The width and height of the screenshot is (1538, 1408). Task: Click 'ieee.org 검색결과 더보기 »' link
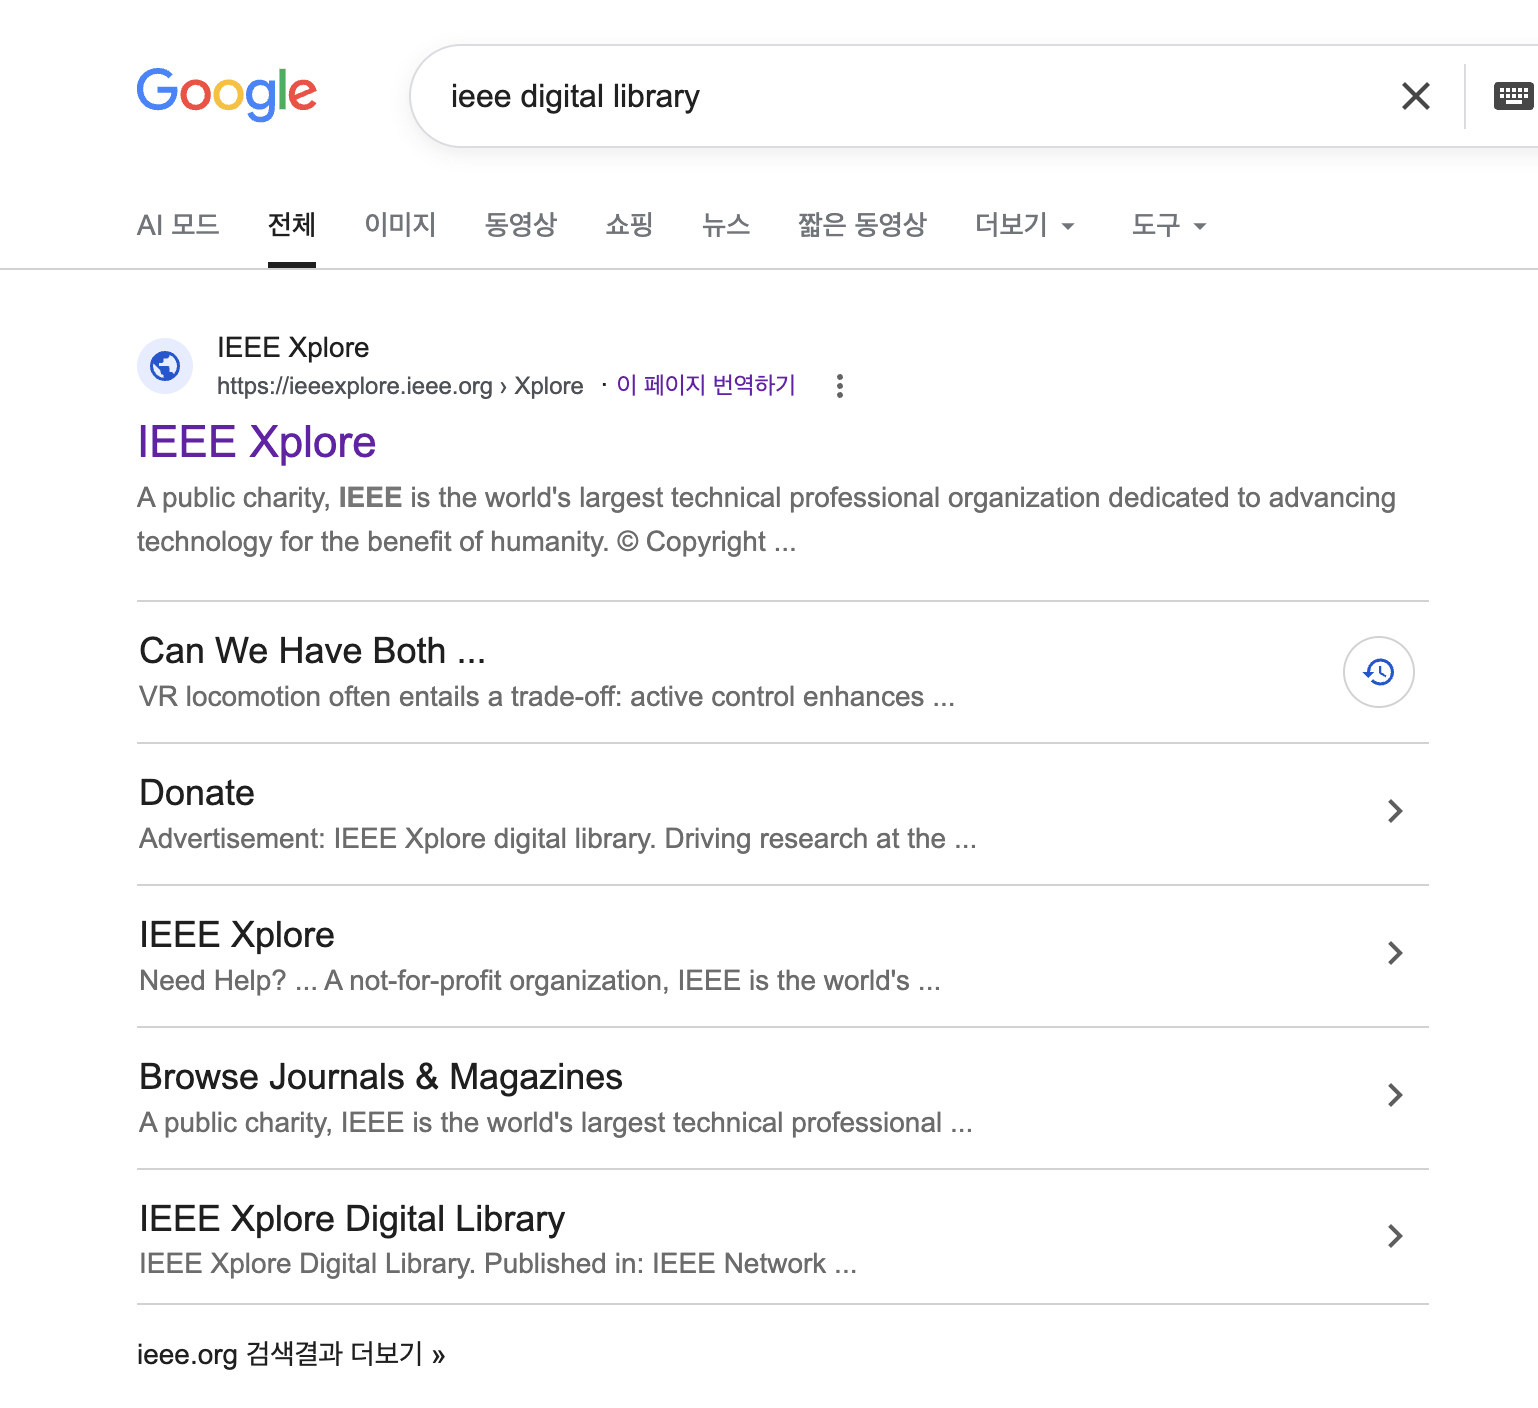tap(291, 1355)
